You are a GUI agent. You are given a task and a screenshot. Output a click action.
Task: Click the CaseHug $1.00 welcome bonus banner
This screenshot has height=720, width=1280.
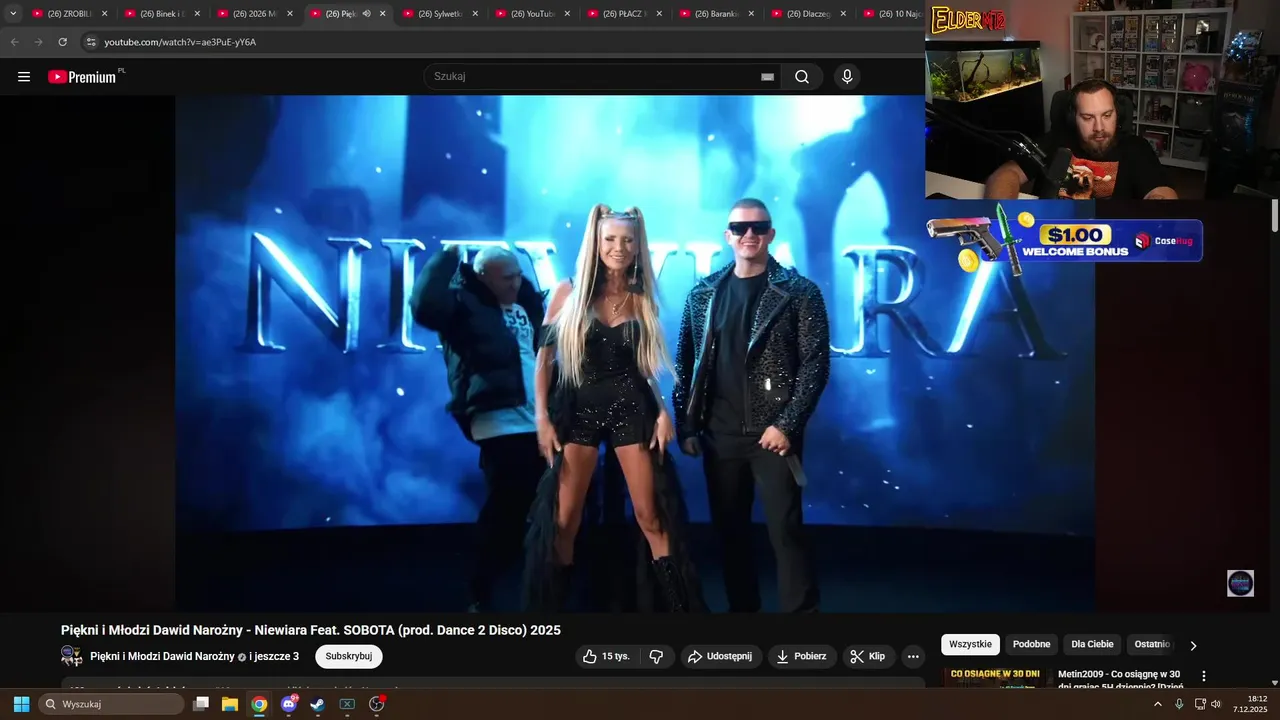click(1064, 239)
